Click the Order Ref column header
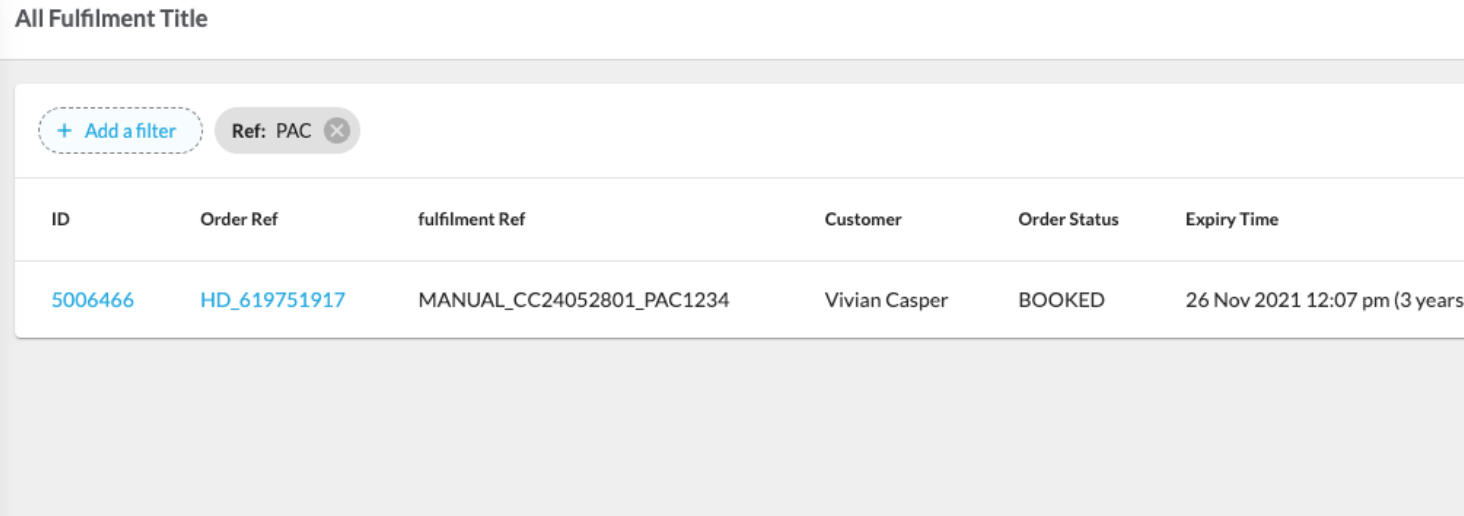 pos(239,219)
